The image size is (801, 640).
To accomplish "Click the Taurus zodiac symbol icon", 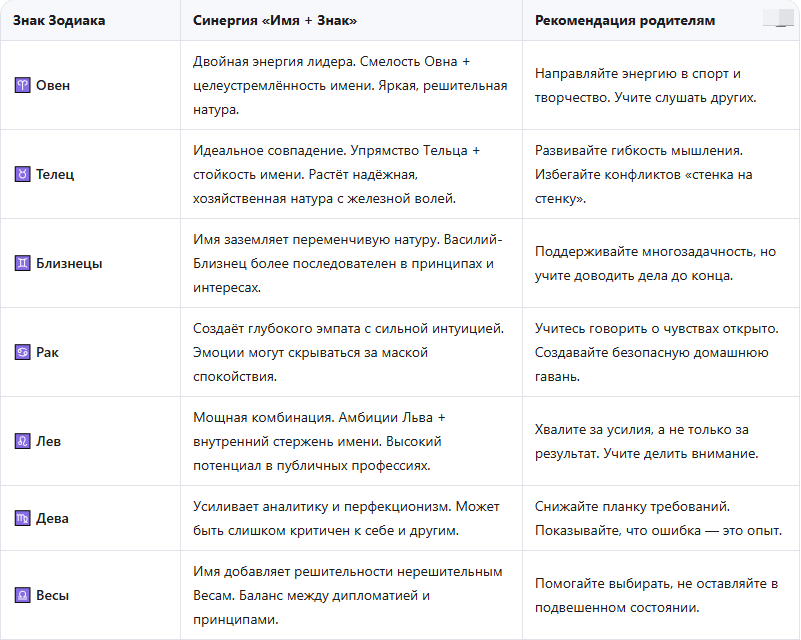I will point(22,174).
